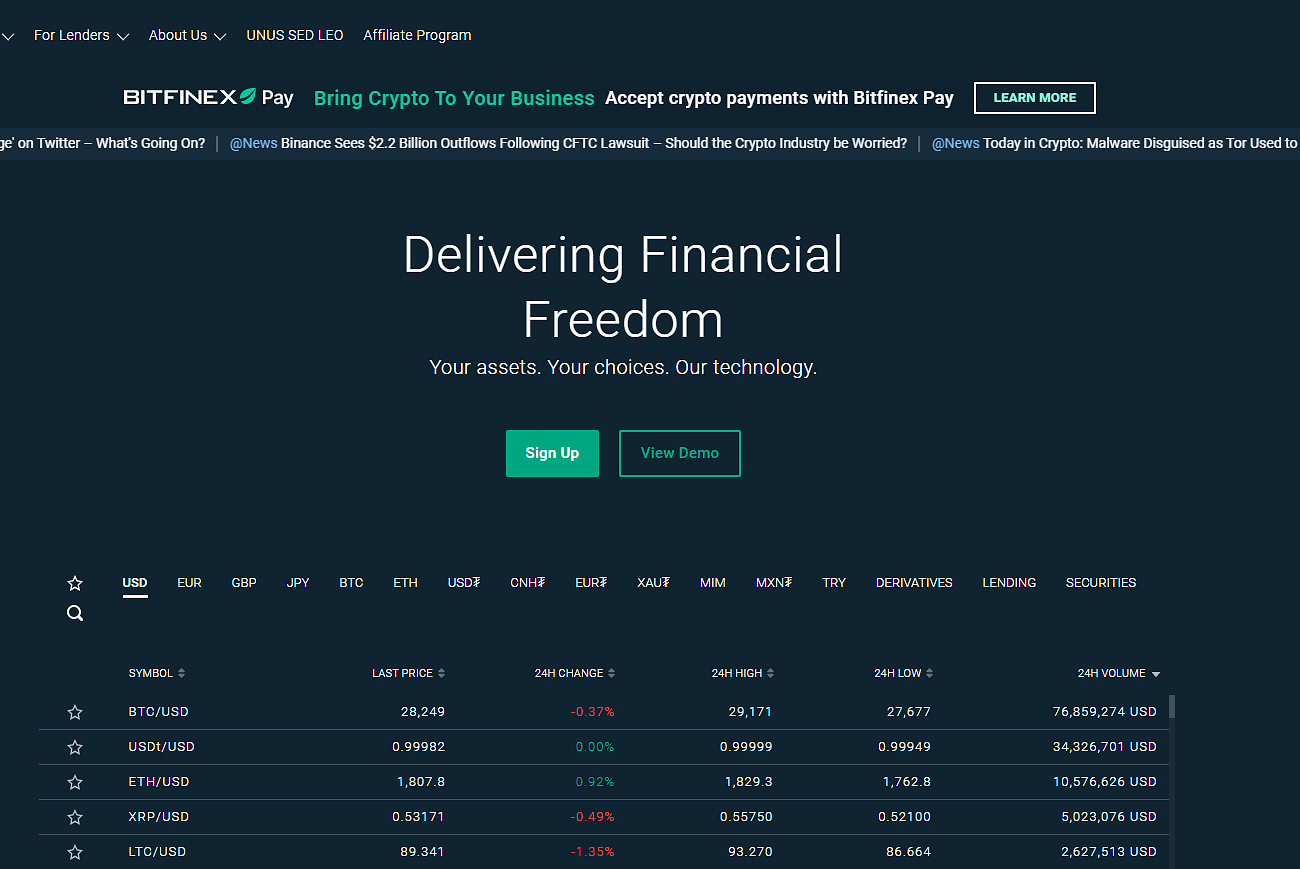Click the table's vertical scrollbar thumb
This screenshot has width=1300, height=869.
[1172, 707]
